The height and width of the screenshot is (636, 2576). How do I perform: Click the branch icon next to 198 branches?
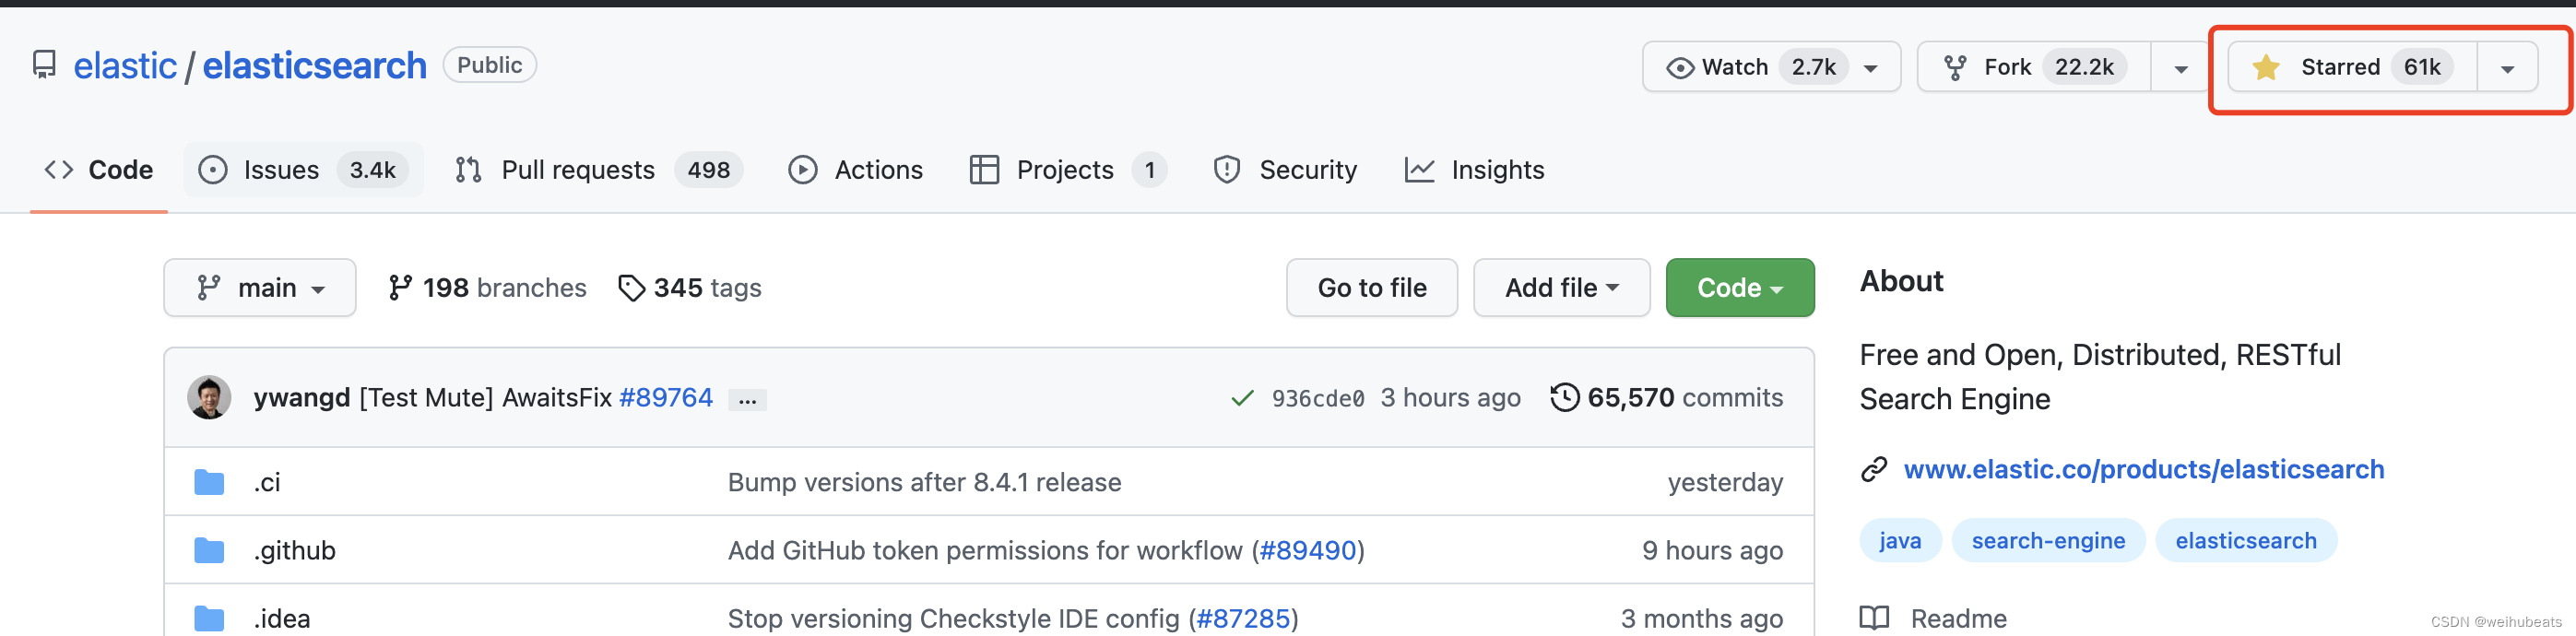click(400, 288)
